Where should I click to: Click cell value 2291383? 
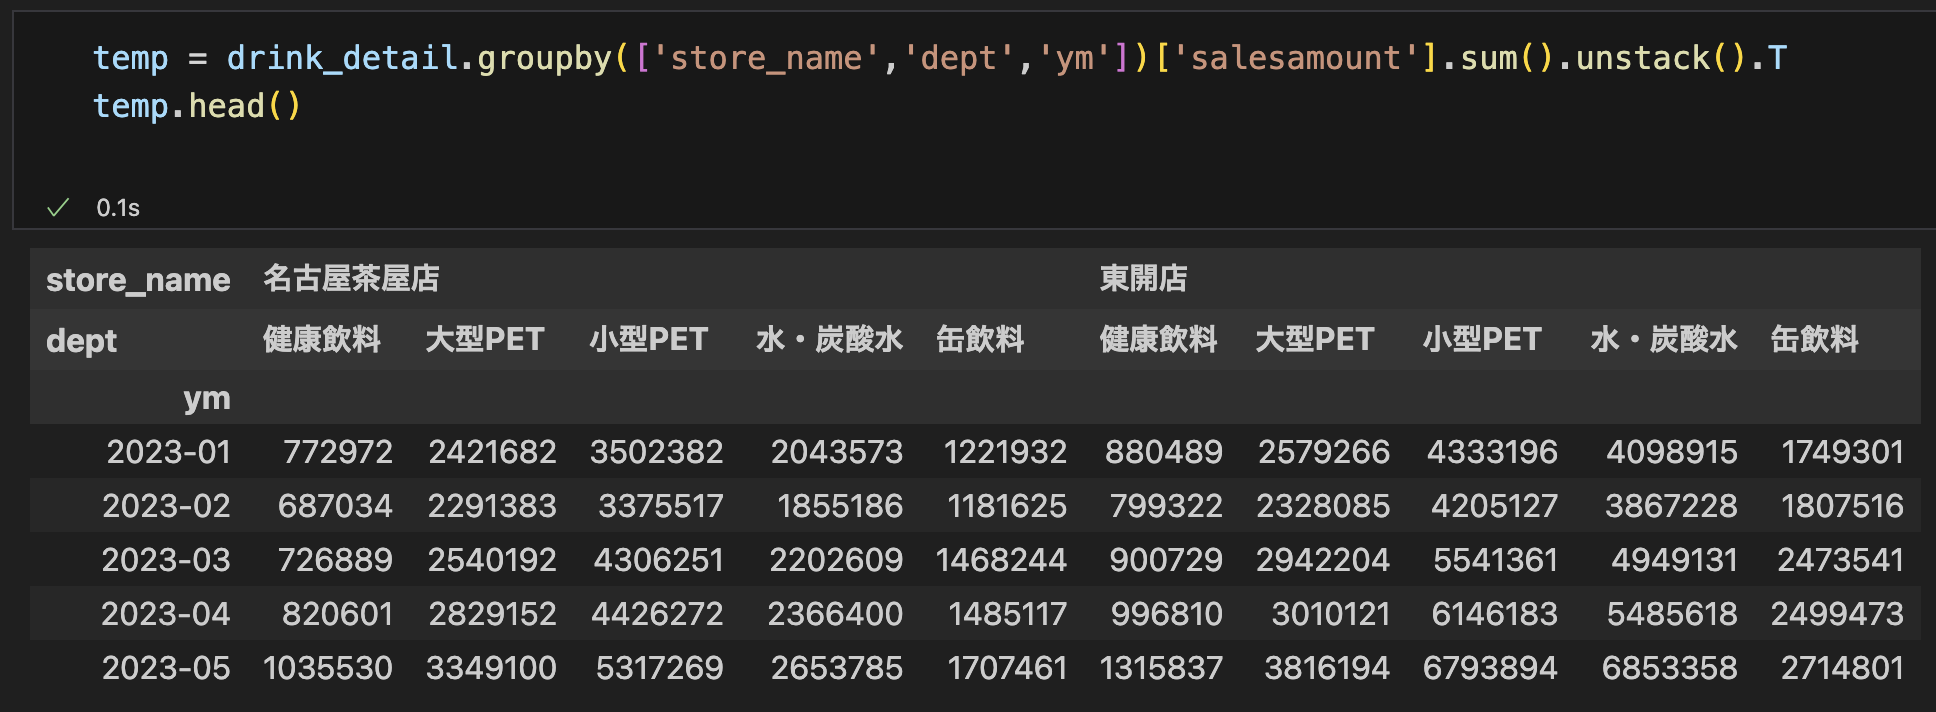coord(492,506)
